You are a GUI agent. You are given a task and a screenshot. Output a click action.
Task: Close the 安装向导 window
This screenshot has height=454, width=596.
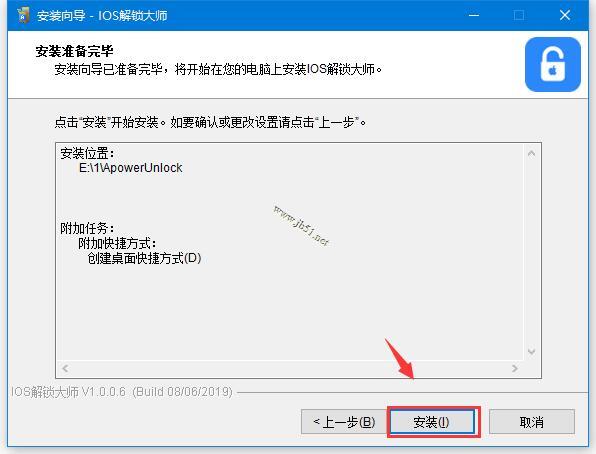coord(565,15)
